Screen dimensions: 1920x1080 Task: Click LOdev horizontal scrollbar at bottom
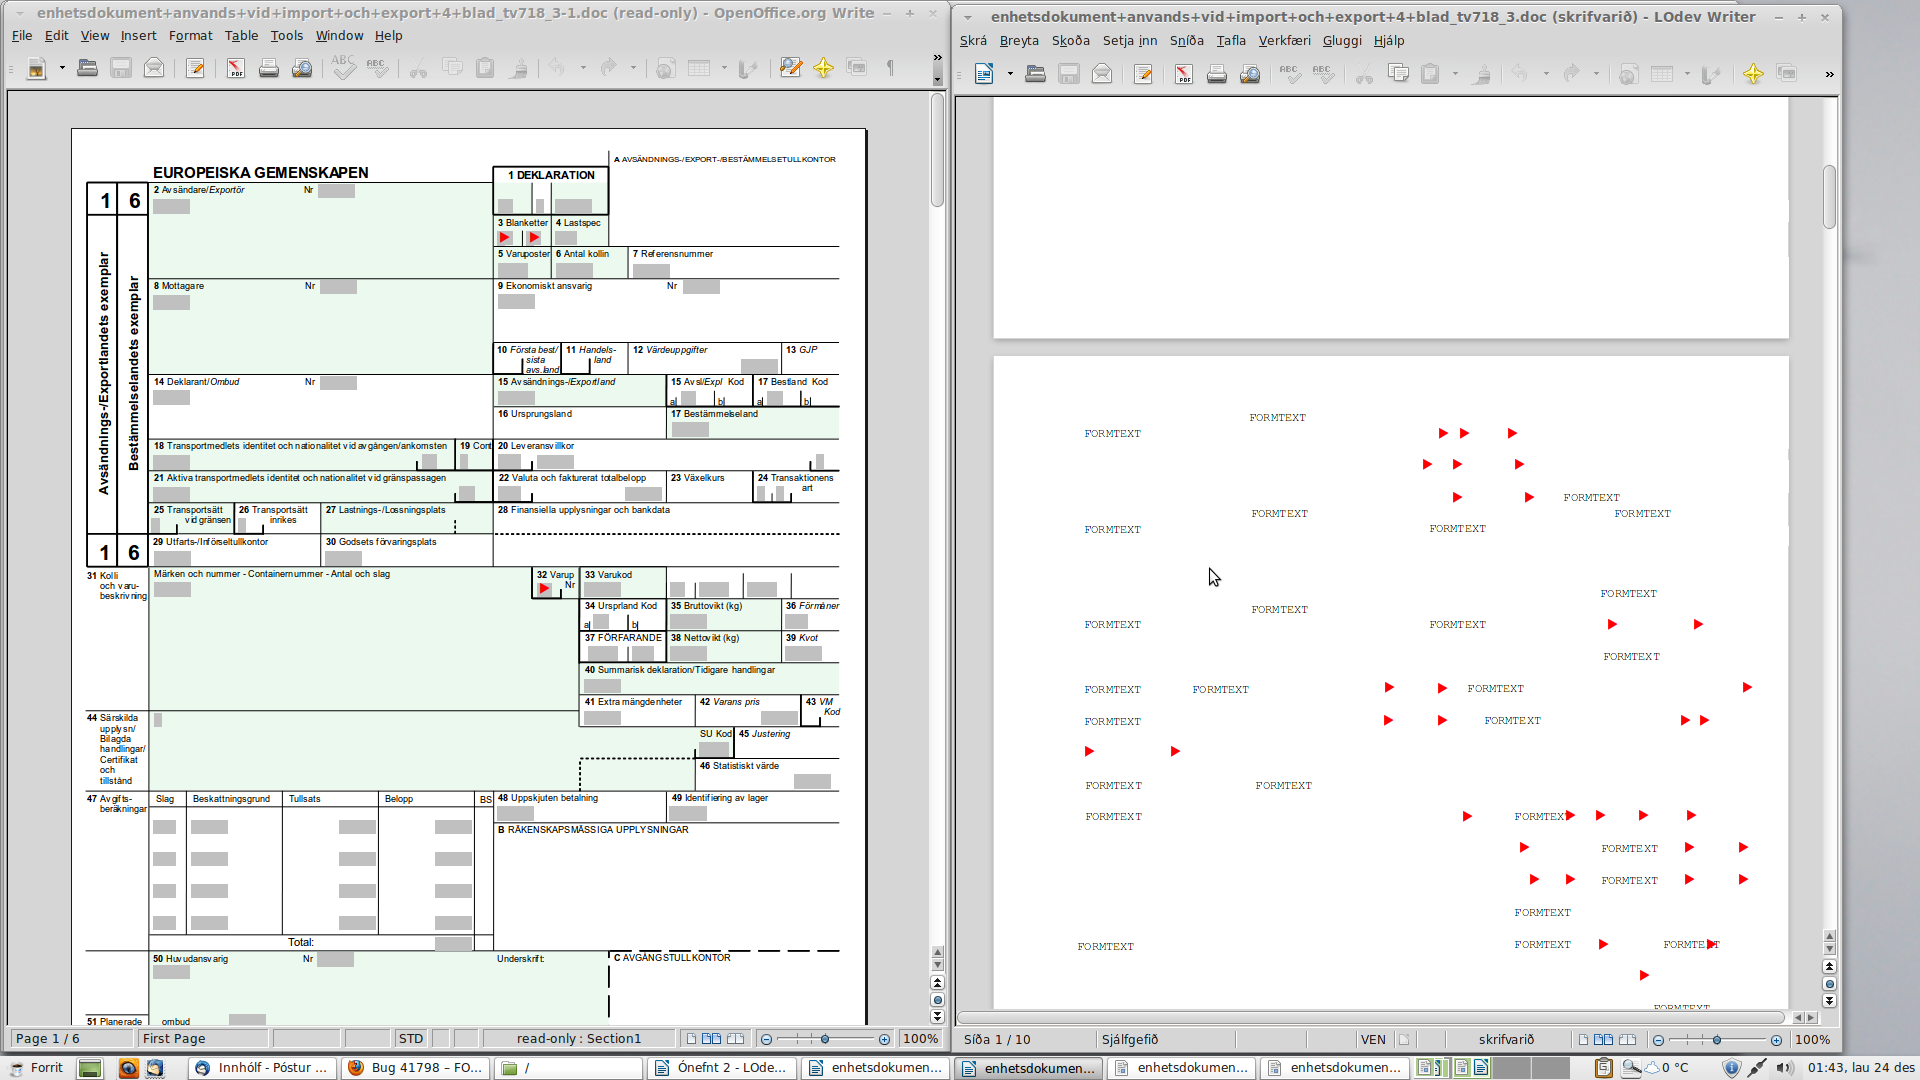pyautogui.click(x=1370, y=1018)
